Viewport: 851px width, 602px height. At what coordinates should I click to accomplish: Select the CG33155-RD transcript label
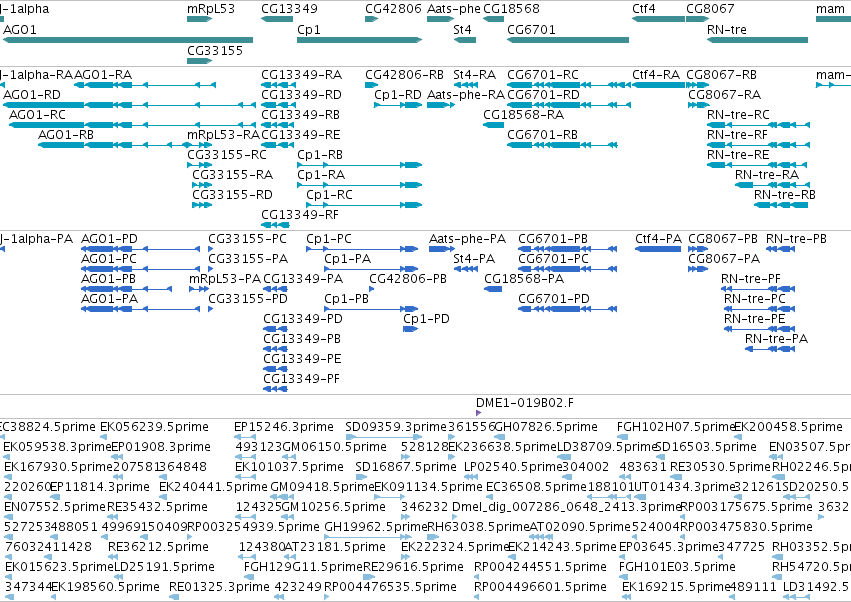point(232,195)
